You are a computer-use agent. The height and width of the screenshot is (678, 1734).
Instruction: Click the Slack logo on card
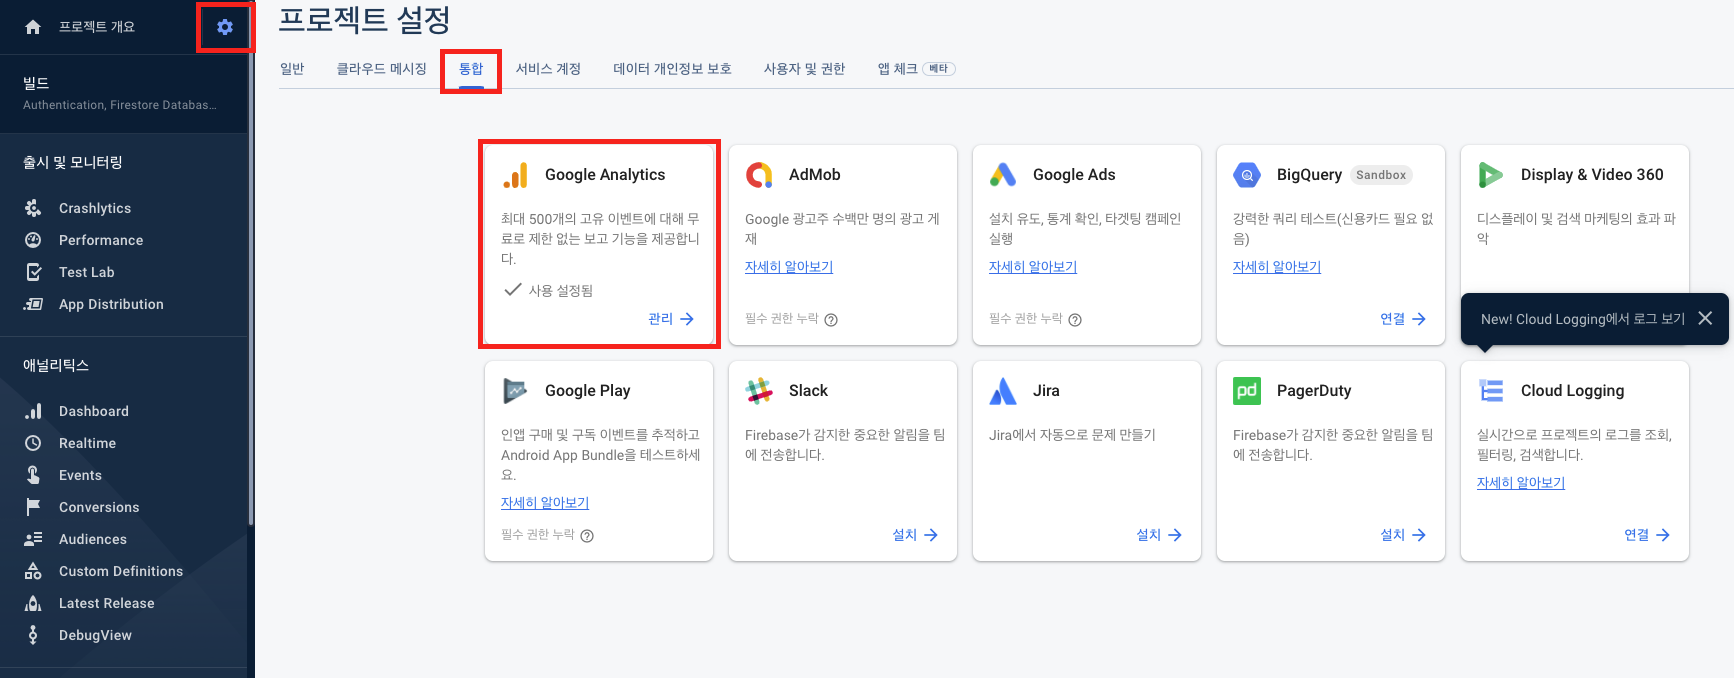click(x=759, y=391)
